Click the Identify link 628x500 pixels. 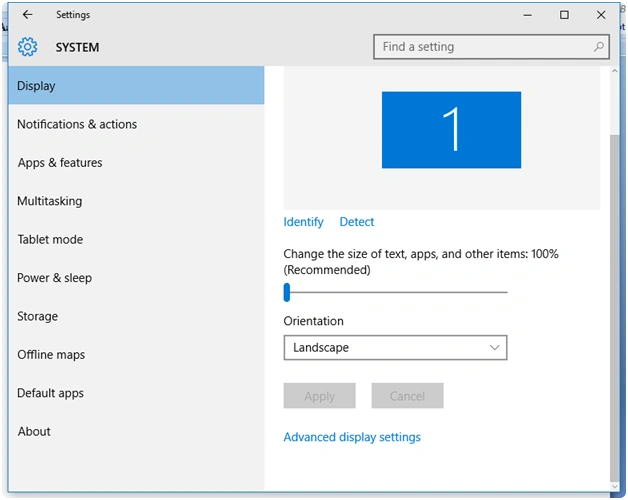pos(303,222)
